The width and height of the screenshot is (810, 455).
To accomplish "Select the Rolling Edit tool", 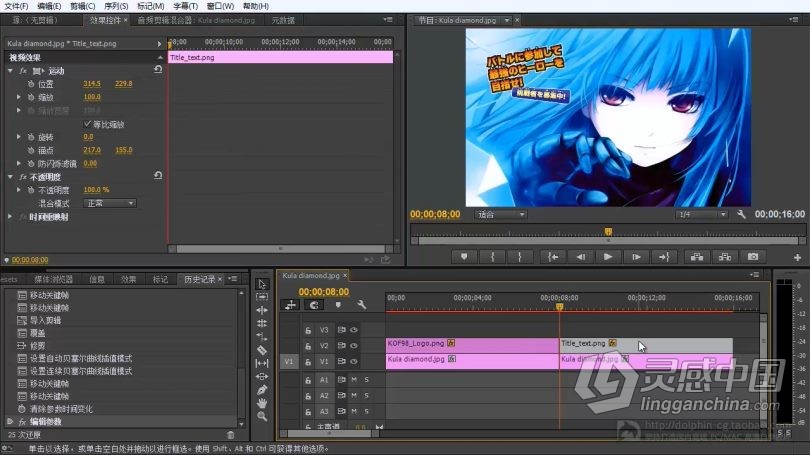I will coord(262,323).
